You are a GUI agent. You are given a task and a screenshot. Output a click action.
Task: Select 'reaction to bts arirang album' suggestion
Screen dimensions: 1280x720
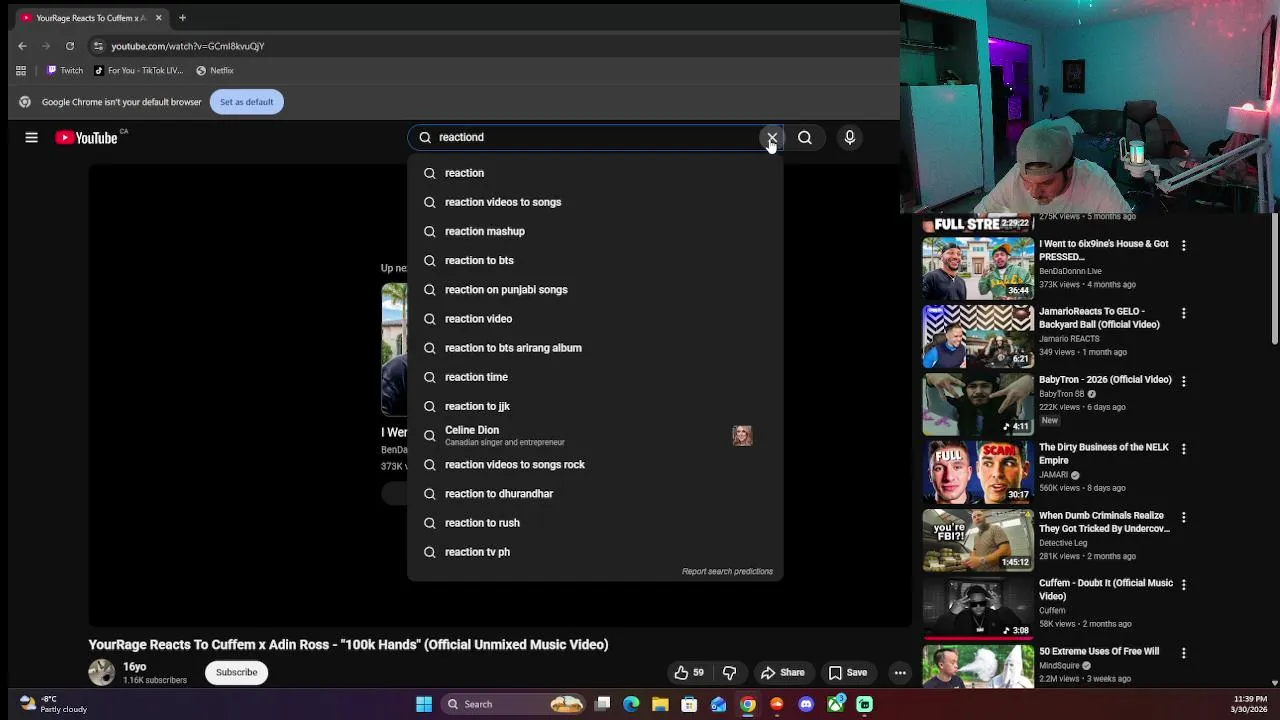595,348
